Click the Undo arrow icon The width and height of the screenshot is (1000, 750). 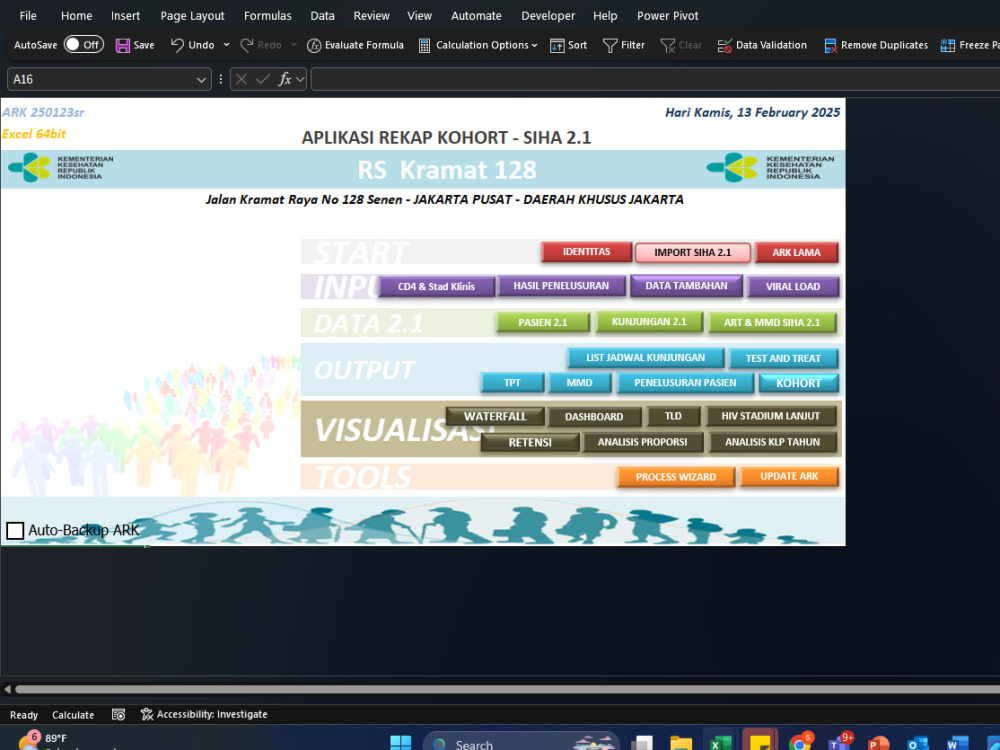pos(177,45)
